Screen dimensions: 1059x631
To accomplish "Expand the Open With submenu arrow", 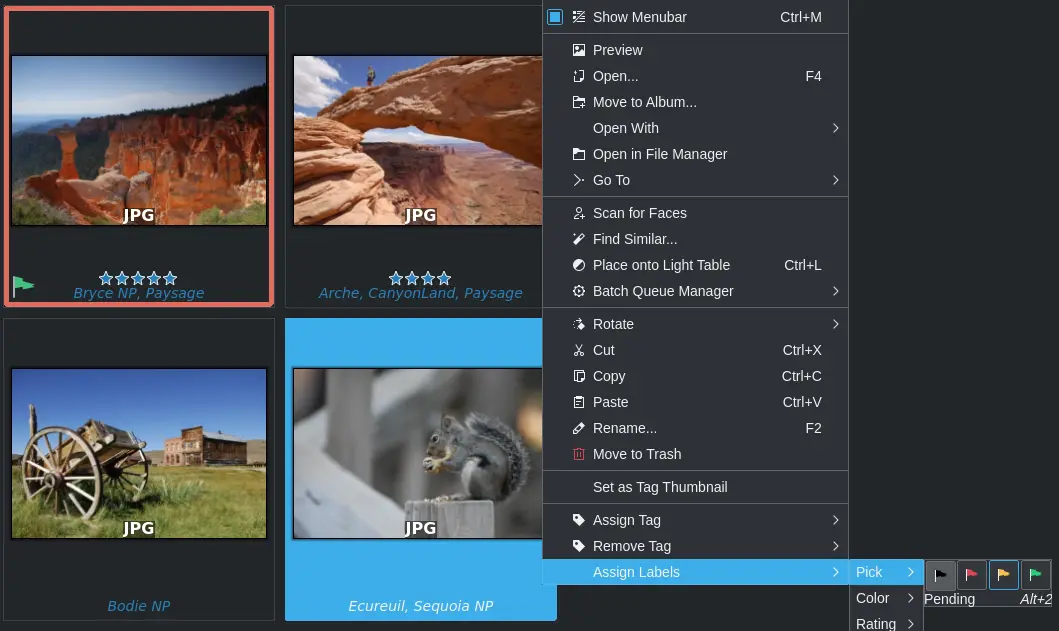I will click(835, 128).
